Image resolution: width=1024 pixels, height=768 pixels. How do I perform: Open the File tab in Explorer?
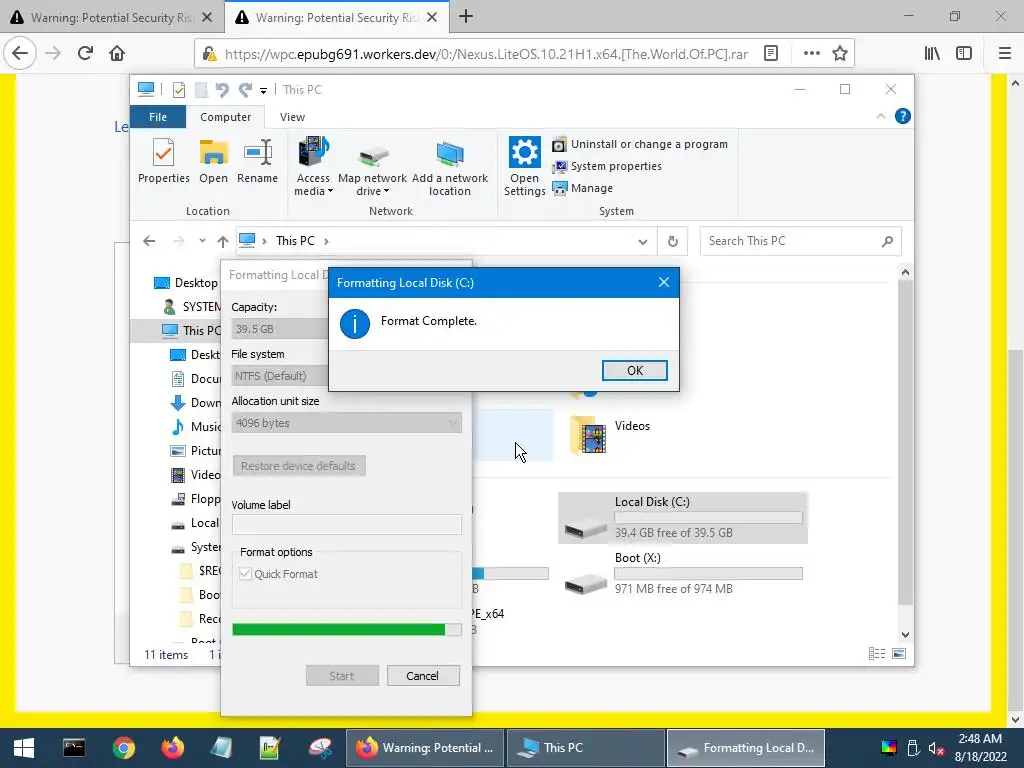158,117
